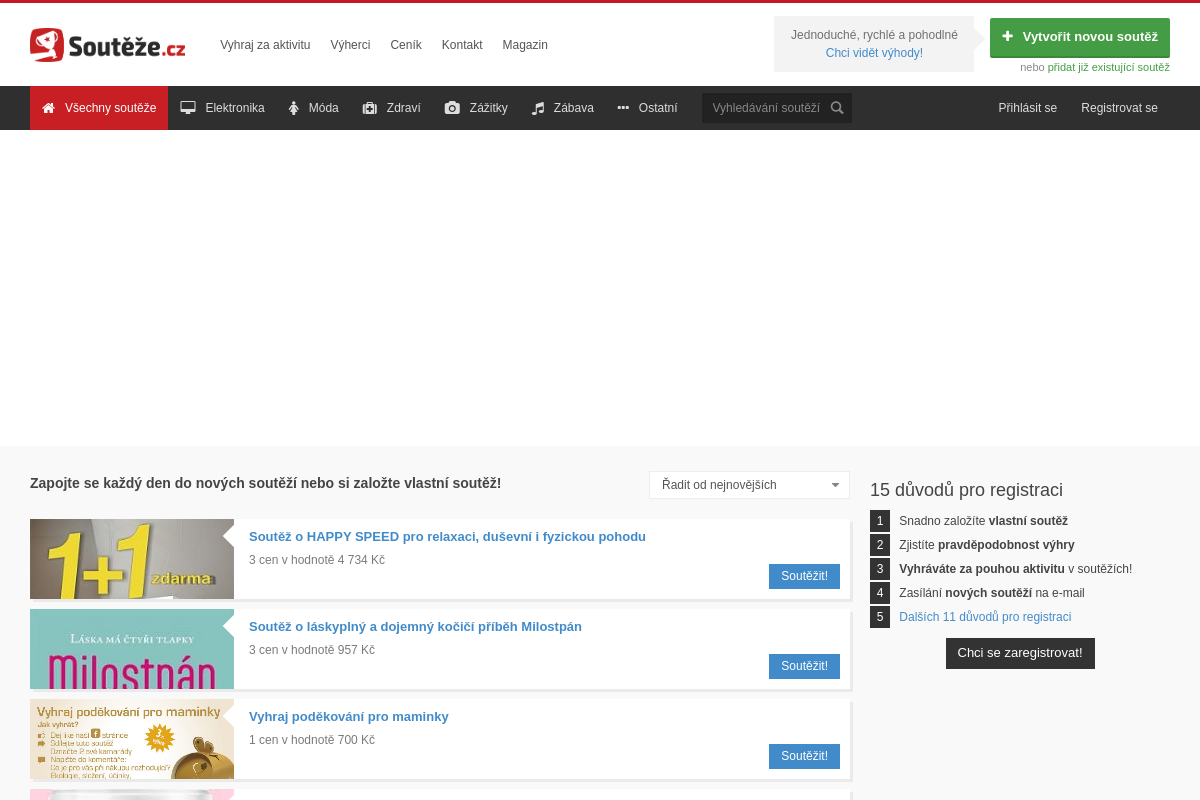Open the Řadit od nejnovějších sort dropdown
This screenshot has height=800, width=1200.
pyautogui.click(x=749, y=485)
